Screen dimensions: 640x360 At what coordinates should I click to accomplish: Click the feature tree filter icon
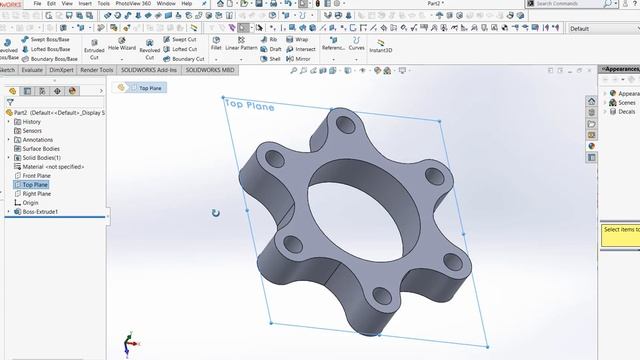click(10, 102)
